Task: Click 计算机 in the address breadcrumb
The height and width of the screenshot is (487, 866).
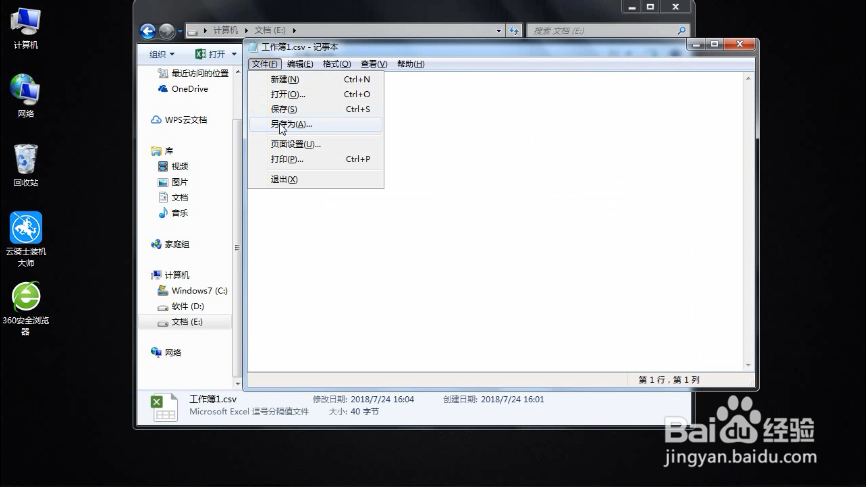Action: tap(225, 30)
